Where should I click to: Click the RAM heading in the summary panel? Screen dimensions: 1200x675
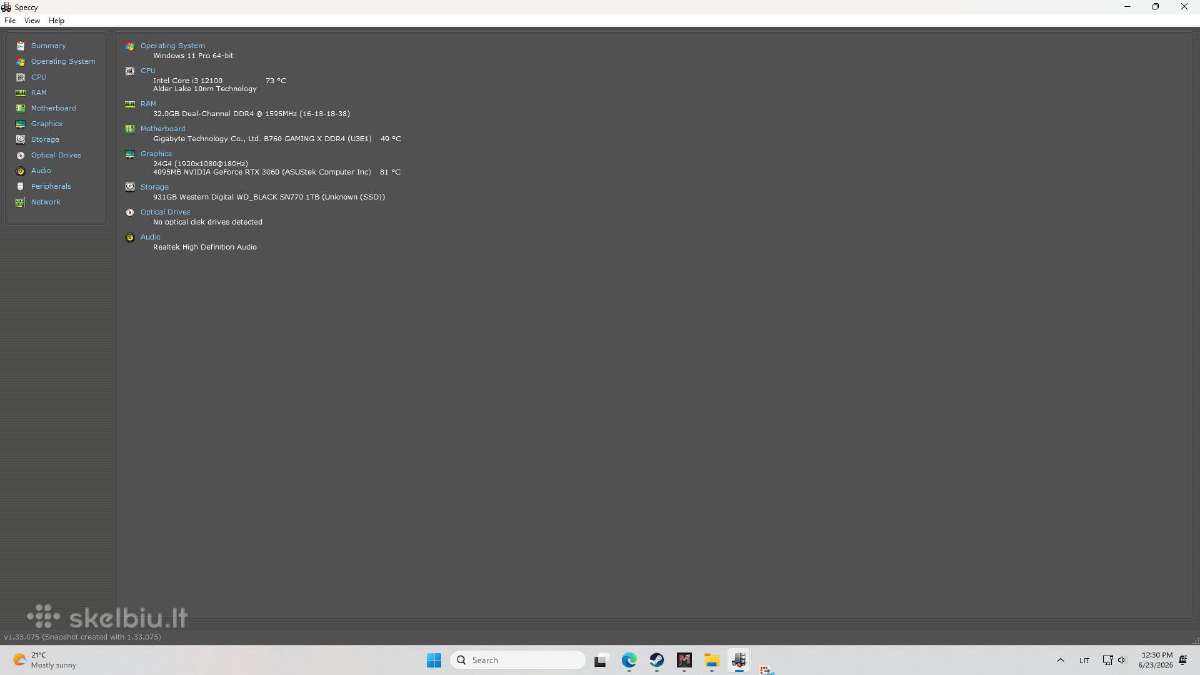148,104
